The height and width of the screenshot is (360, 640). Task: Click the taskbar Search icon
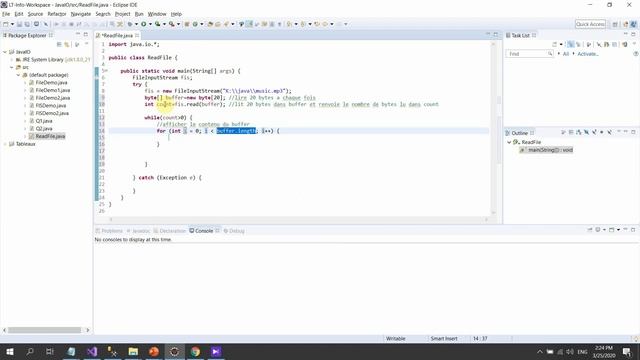[x=30, y=351]
